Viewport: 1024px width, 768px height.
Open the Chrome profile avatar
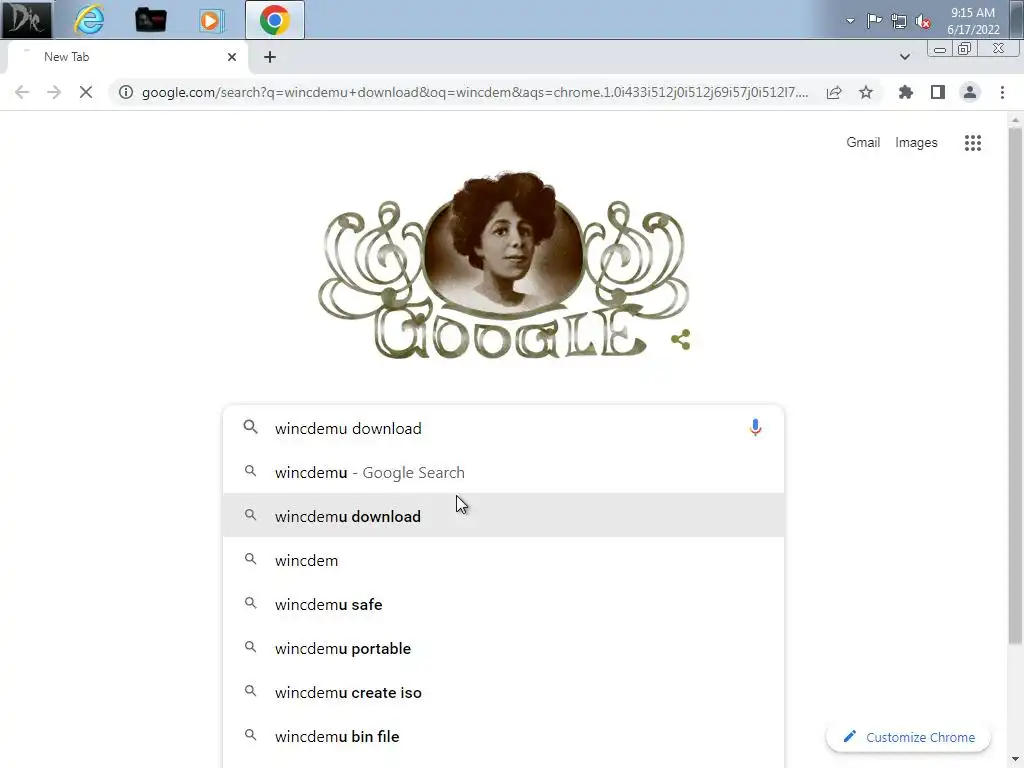pos(970,92)
